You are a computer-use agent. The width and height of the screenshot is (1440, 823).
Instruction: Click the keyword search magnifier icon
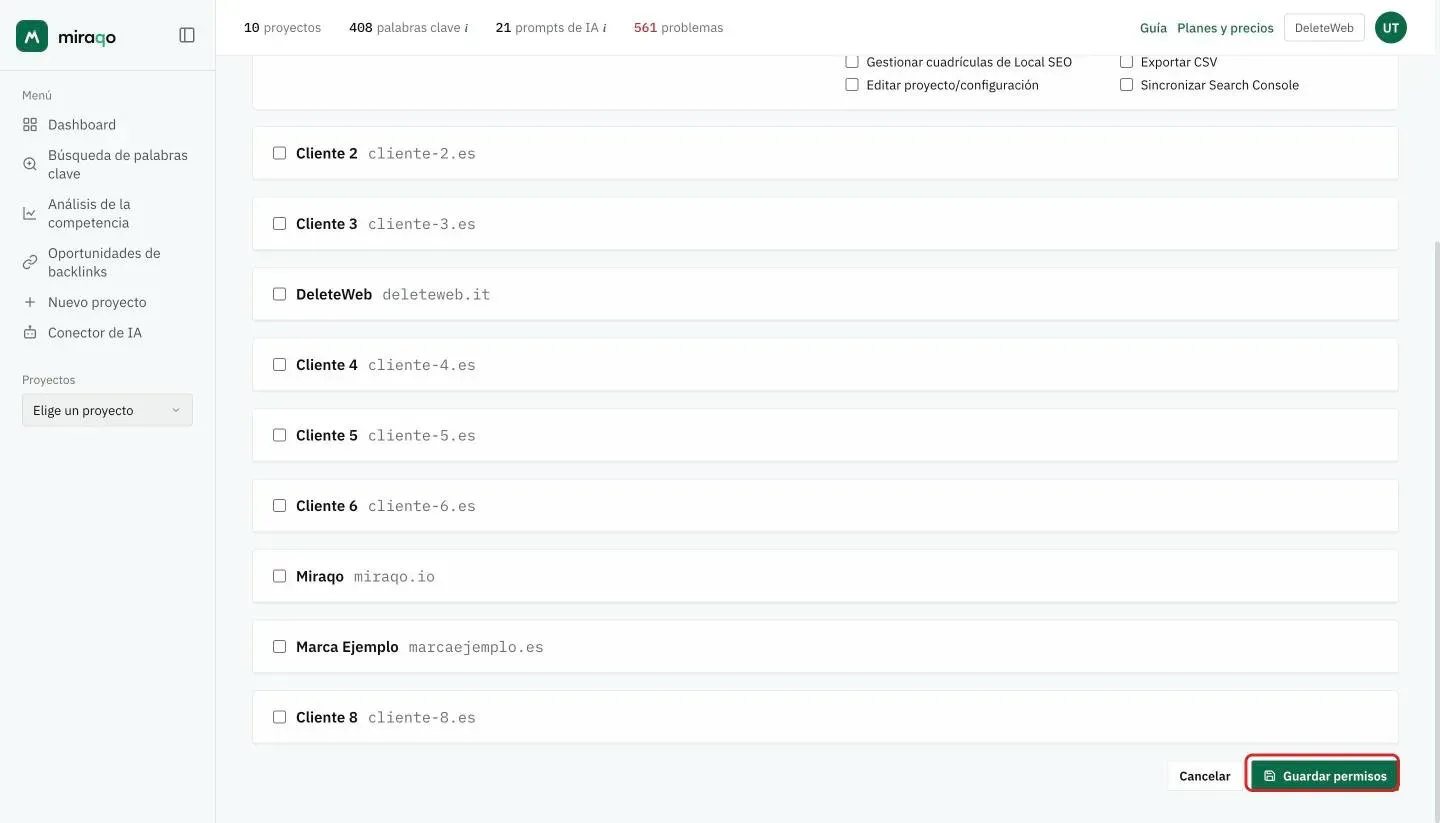click(30, 164)
